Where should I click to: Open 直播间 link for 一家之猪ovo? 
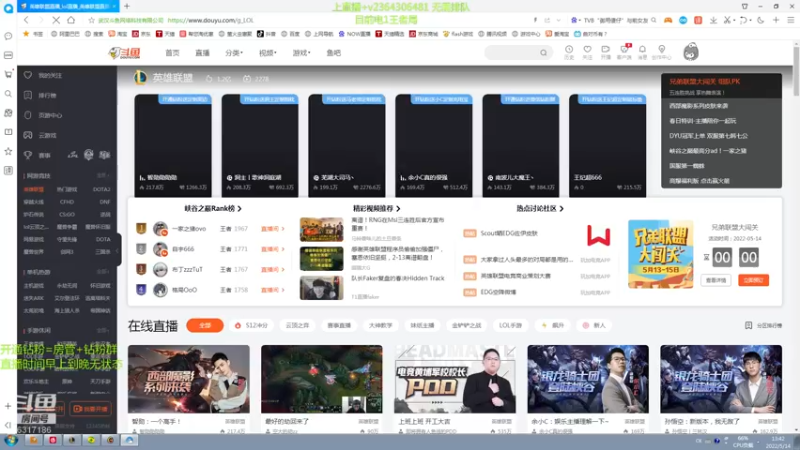(x=272, y=229)
